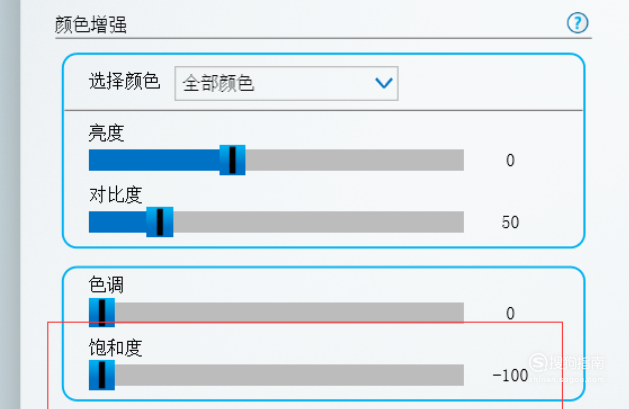
Task: Click the grey unfilled part of 亮度 track
Action: pyautogui.click(x=355, y=160)
